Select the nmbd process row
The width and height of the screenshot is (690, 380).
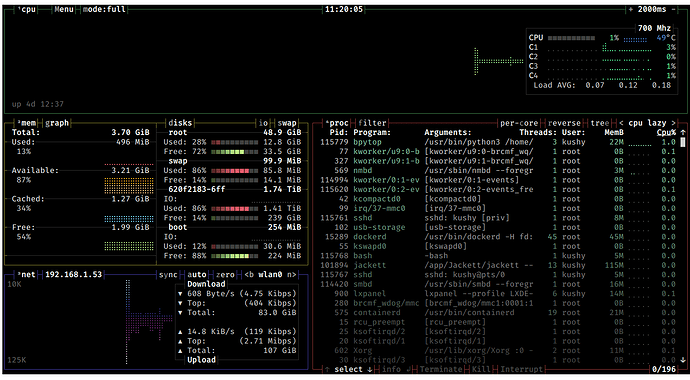(498, 170)
